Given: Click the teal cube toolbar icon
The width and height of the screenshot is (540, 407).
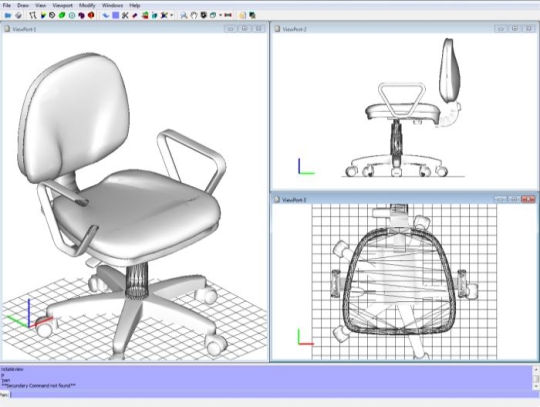Looking at the screenshot, I should (x=155, y=15).
